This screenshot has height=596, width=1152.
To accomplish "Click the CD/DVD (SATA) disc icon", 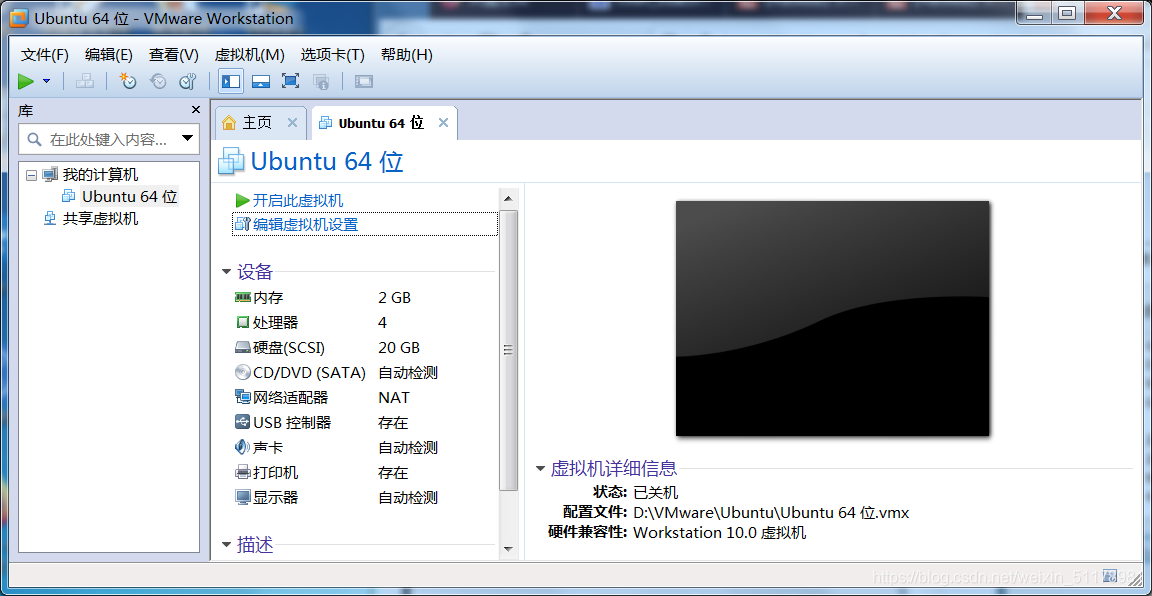I will 242,373.
